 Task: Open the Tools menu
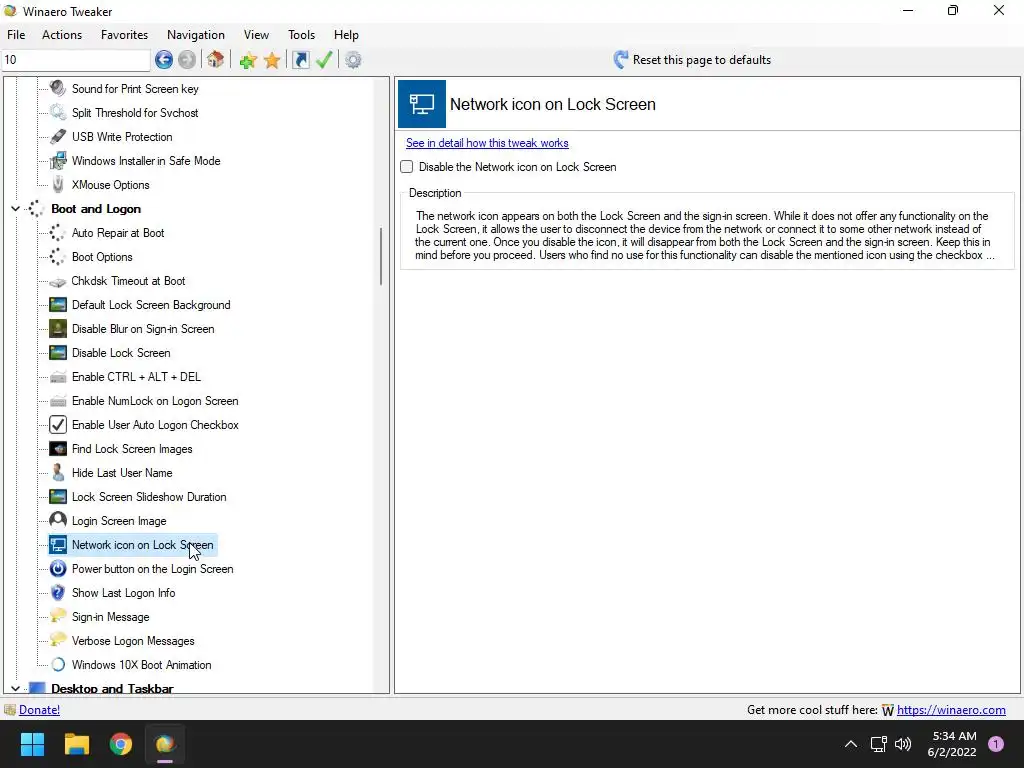click(x=301, y=35)
